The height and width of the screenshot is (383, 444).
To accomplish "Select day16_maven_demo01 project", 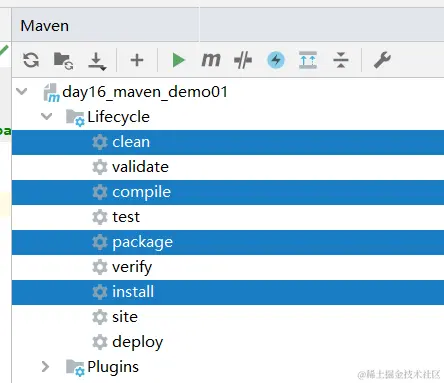I will point(145,92).
